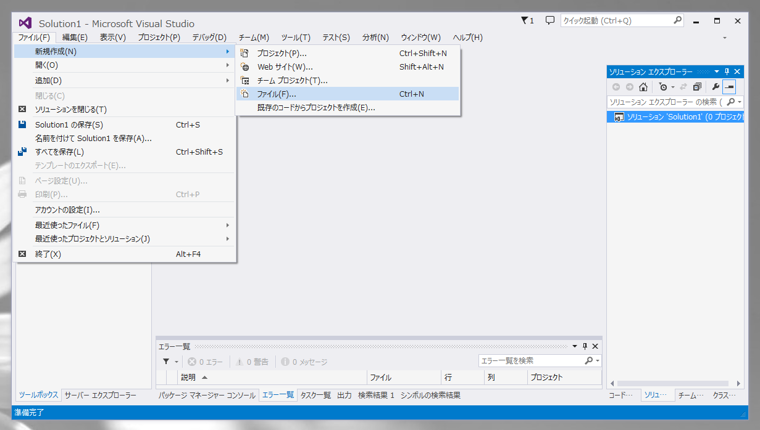Open Error List window options dropdown
The height and width of the screenshot is (430, 760).
(x=575, y=346)
